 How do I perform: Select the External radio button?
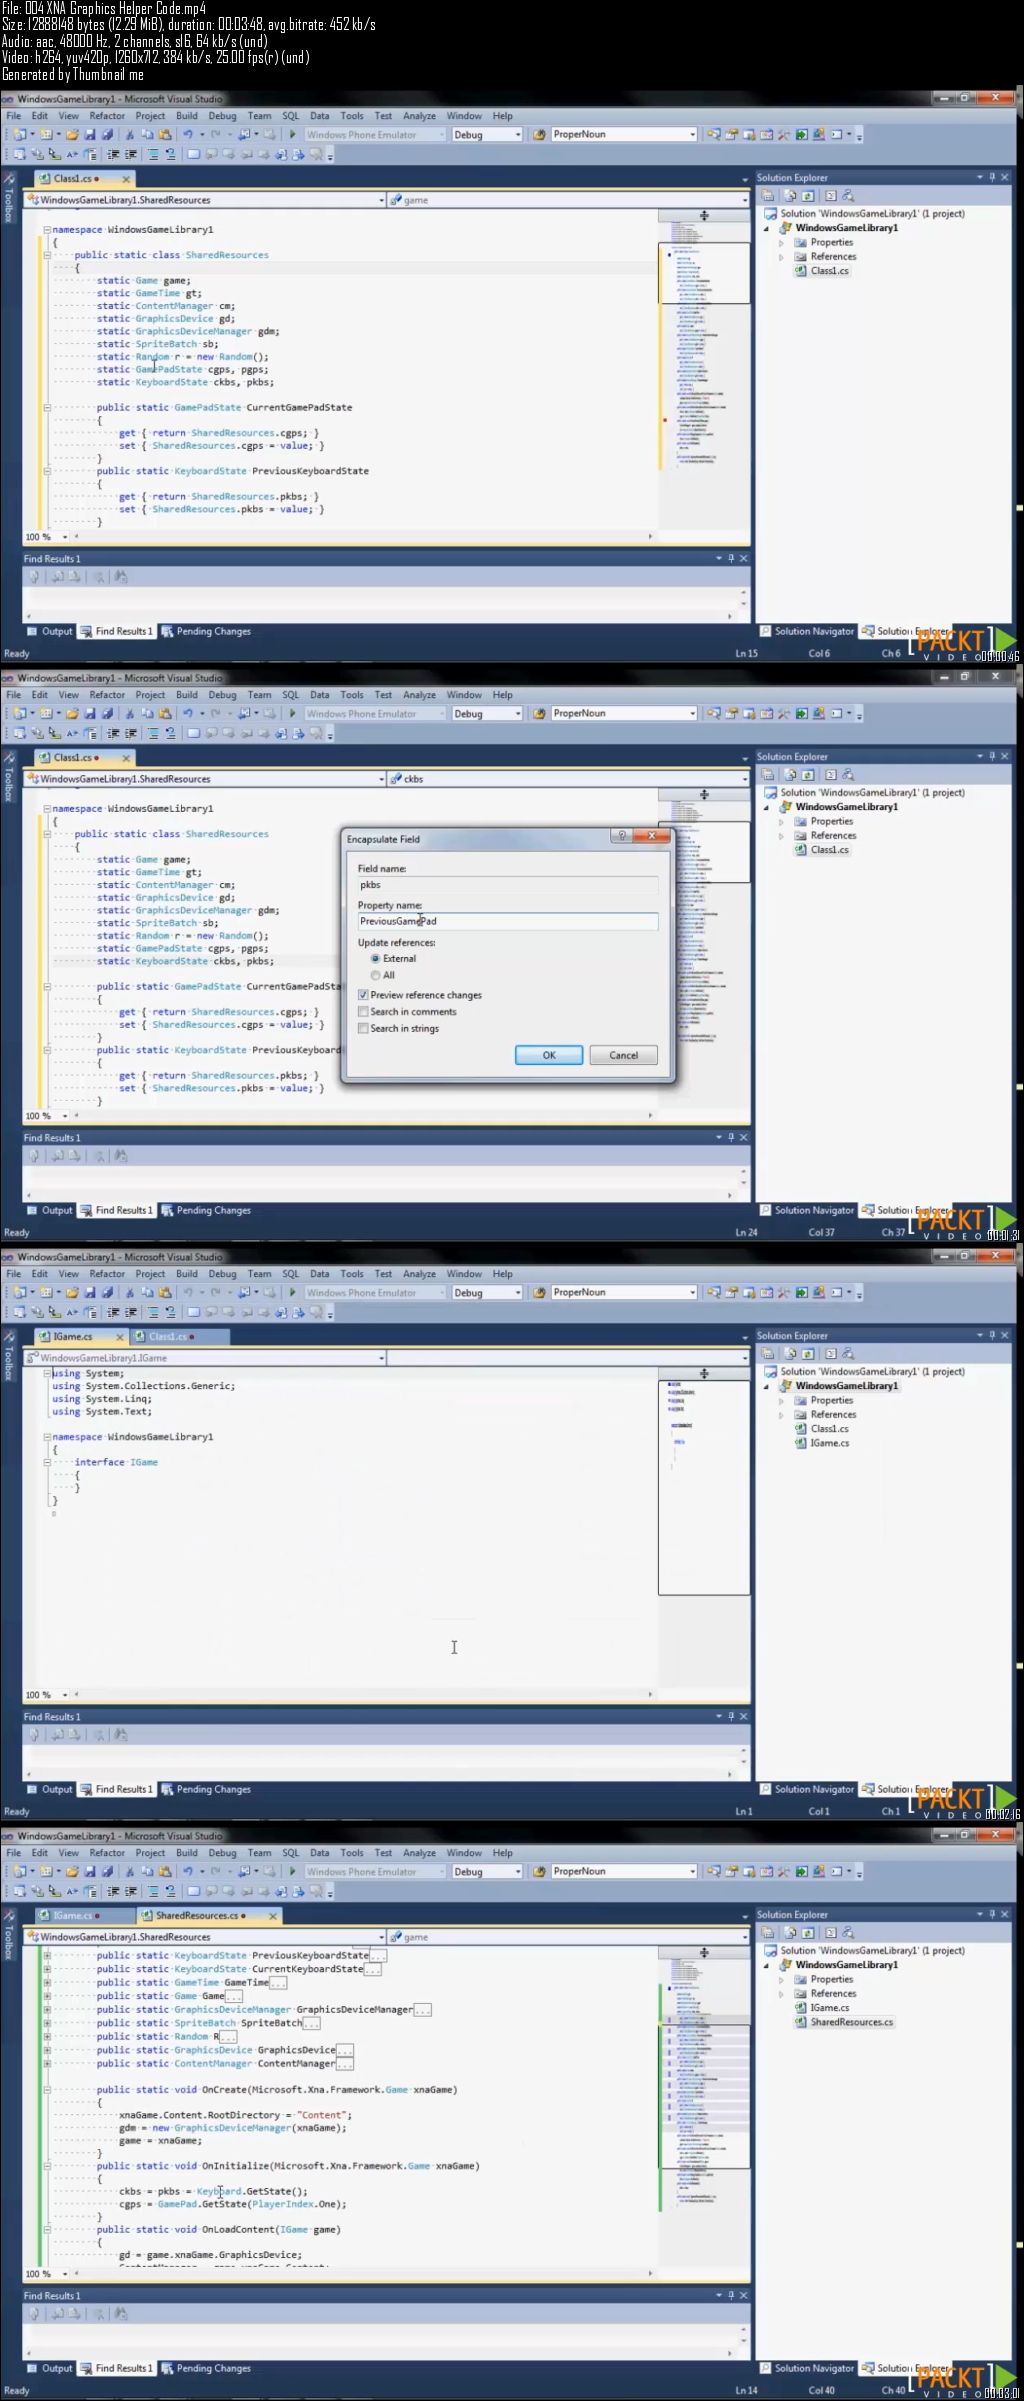click(x=376, y=958)
